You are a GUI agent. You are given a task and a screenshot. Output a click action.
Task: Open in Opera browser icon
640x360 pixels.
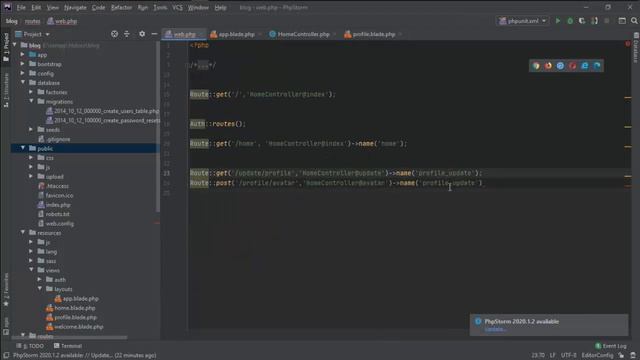[x=572, y=66]
